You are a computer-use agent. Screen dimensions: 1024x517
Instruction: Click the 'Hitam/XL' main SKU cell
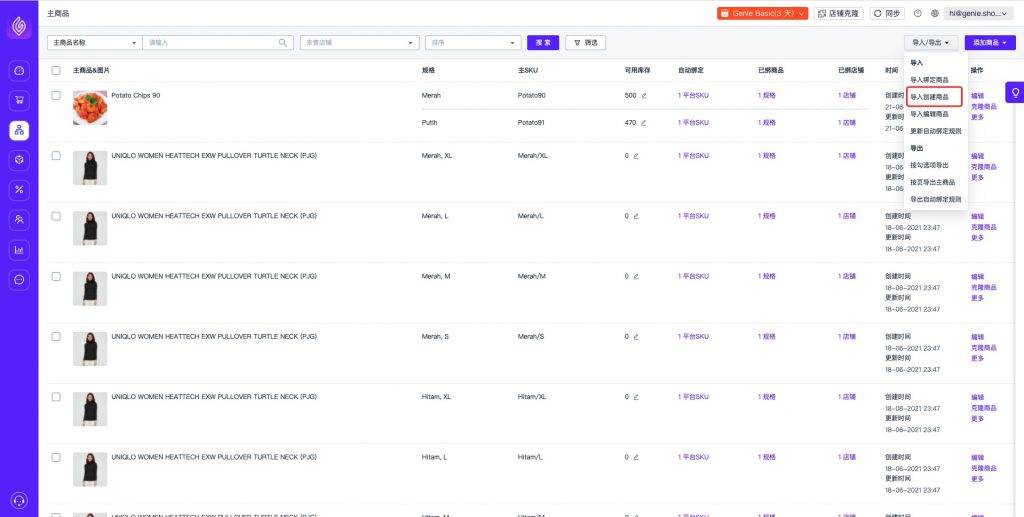(532, 397)
